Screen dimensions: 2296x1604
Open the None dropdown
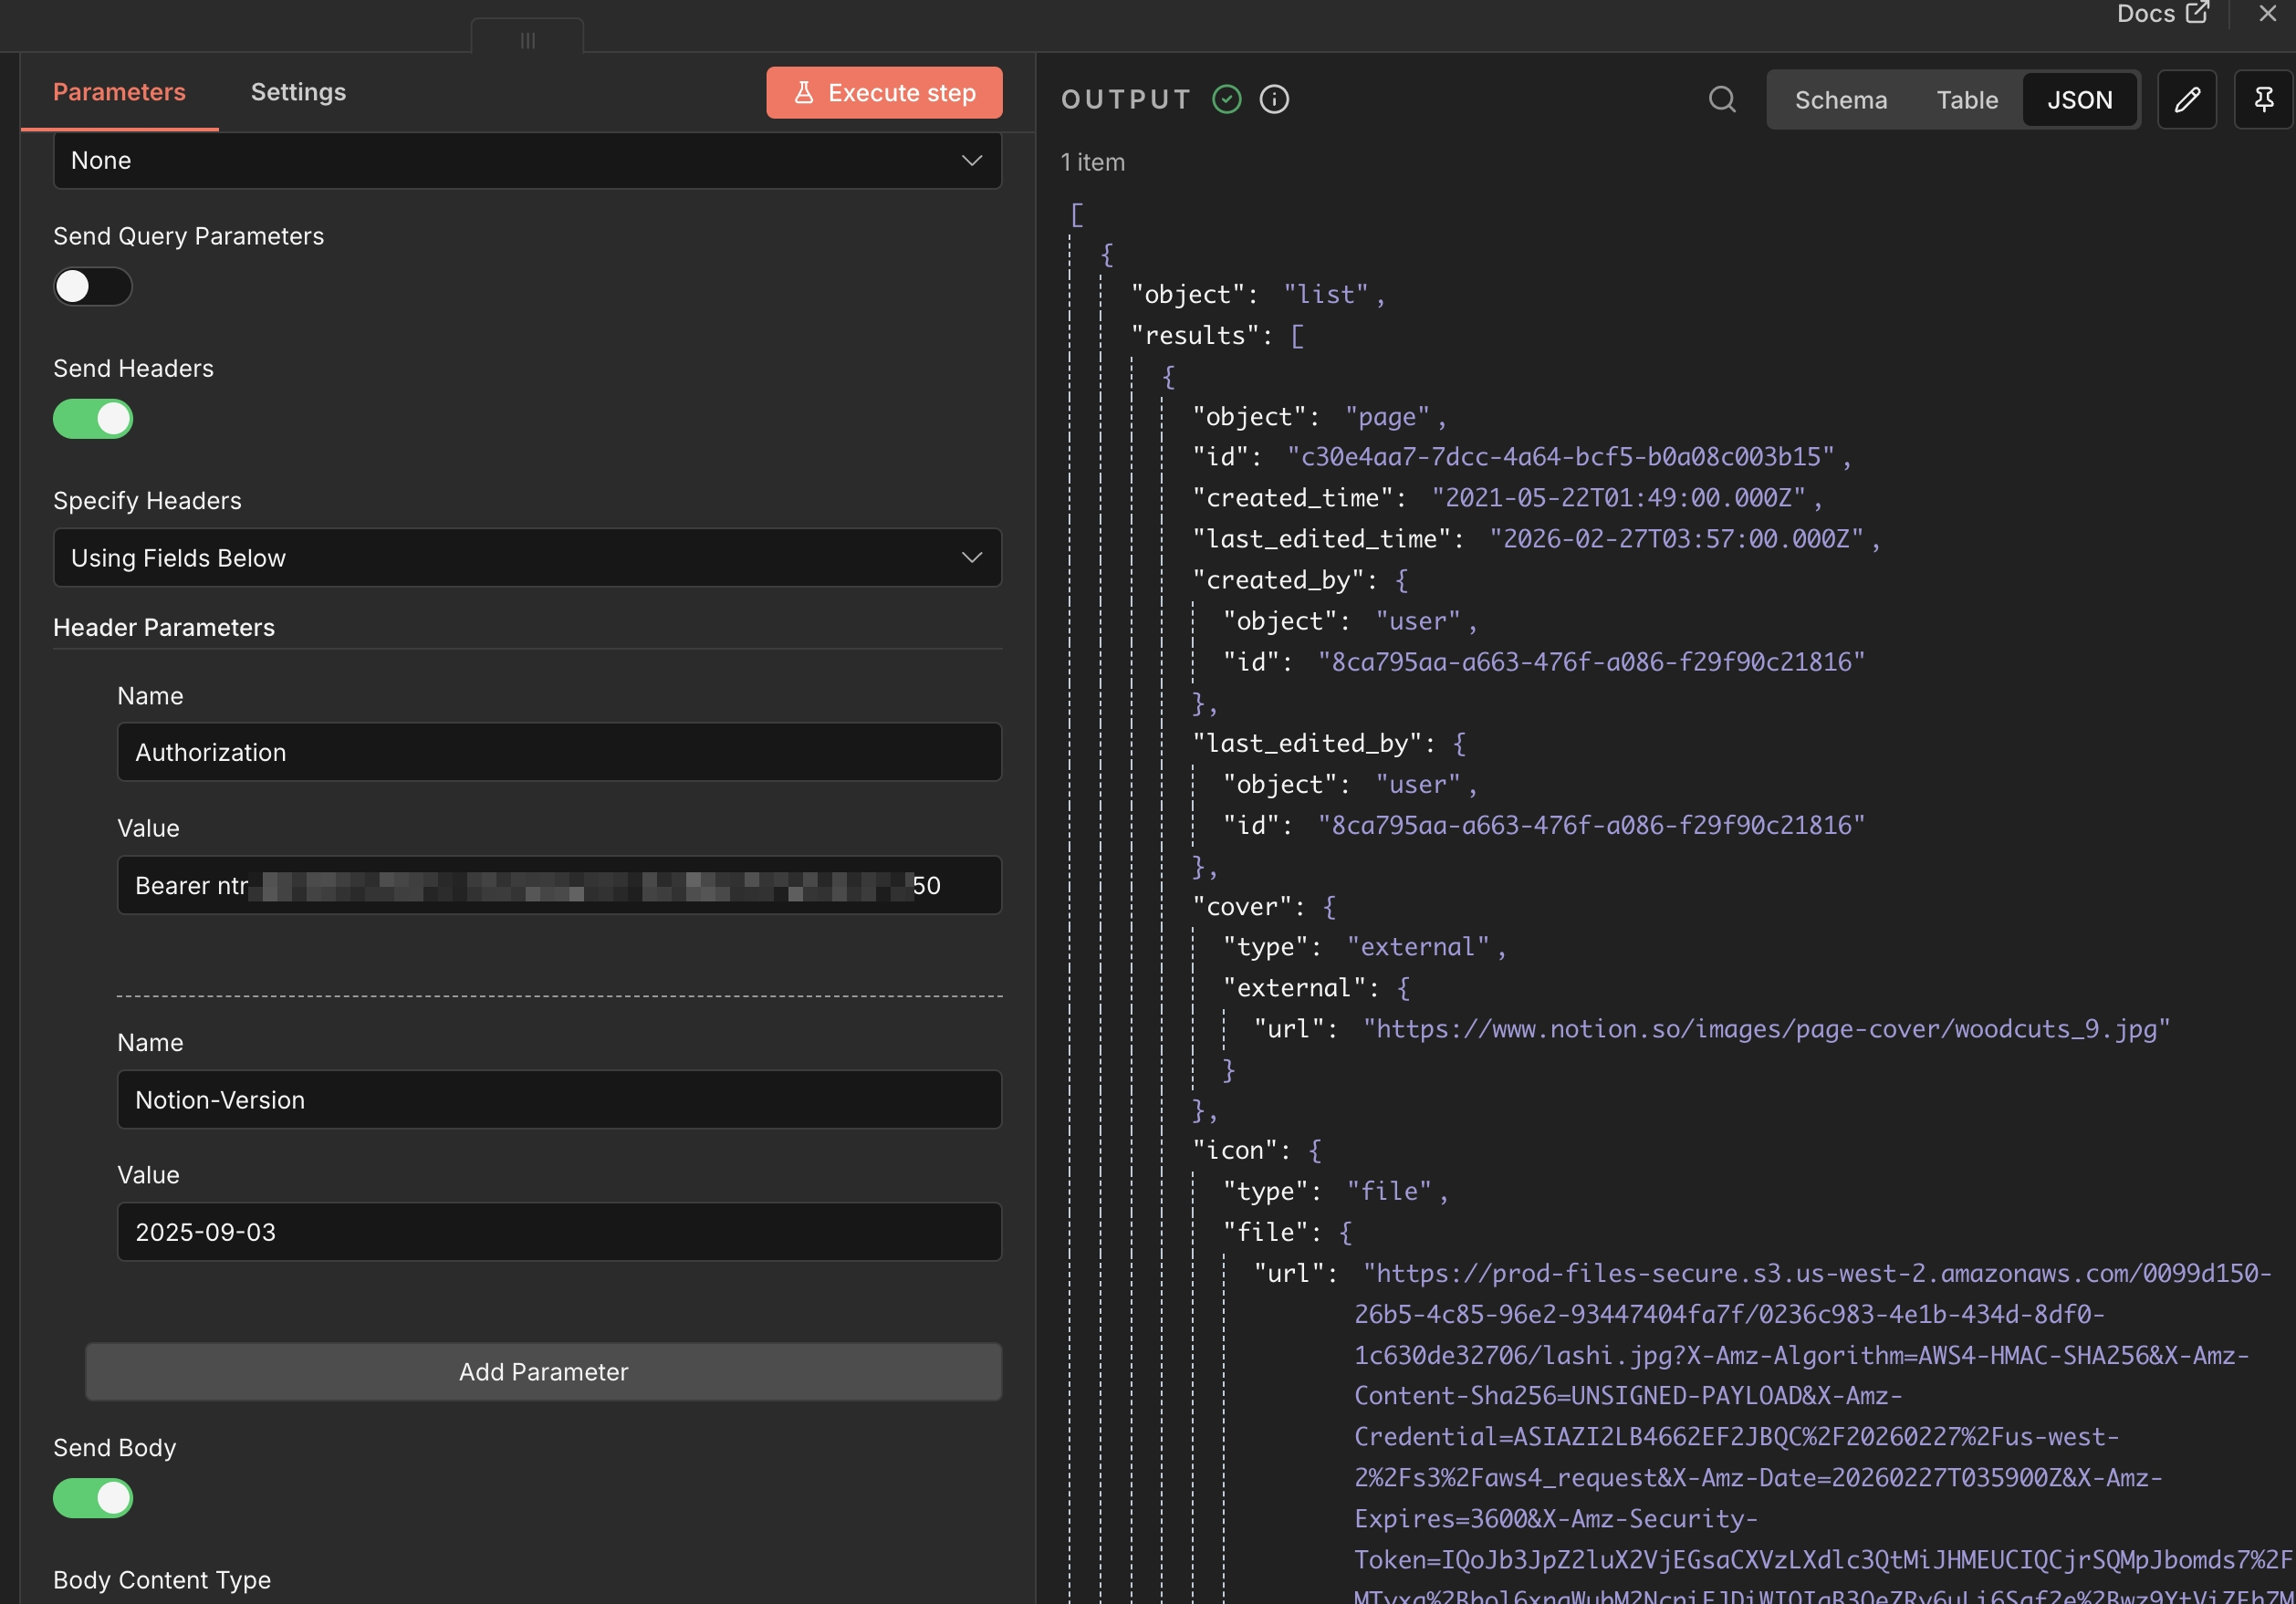click(x=527, y=160)
